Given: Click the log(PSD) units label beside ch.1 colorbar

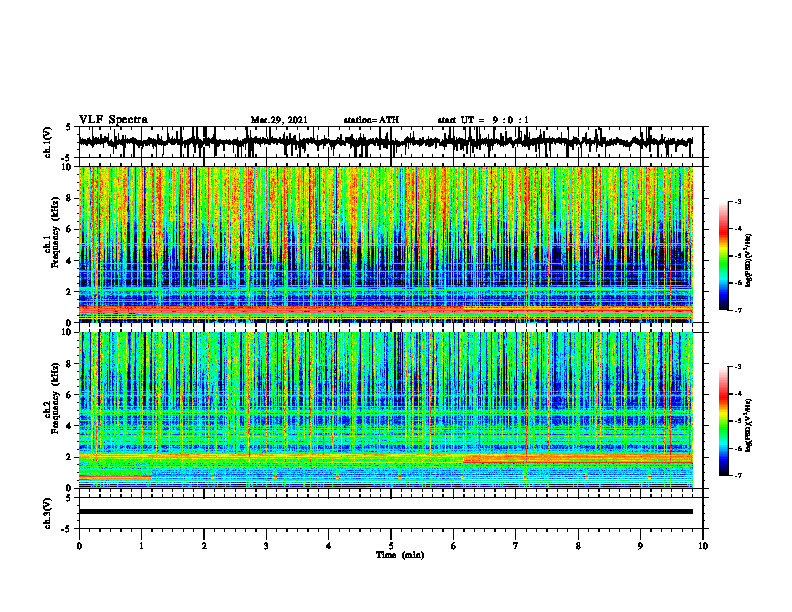Looking at the screenshot, I should tap(749, 261).
